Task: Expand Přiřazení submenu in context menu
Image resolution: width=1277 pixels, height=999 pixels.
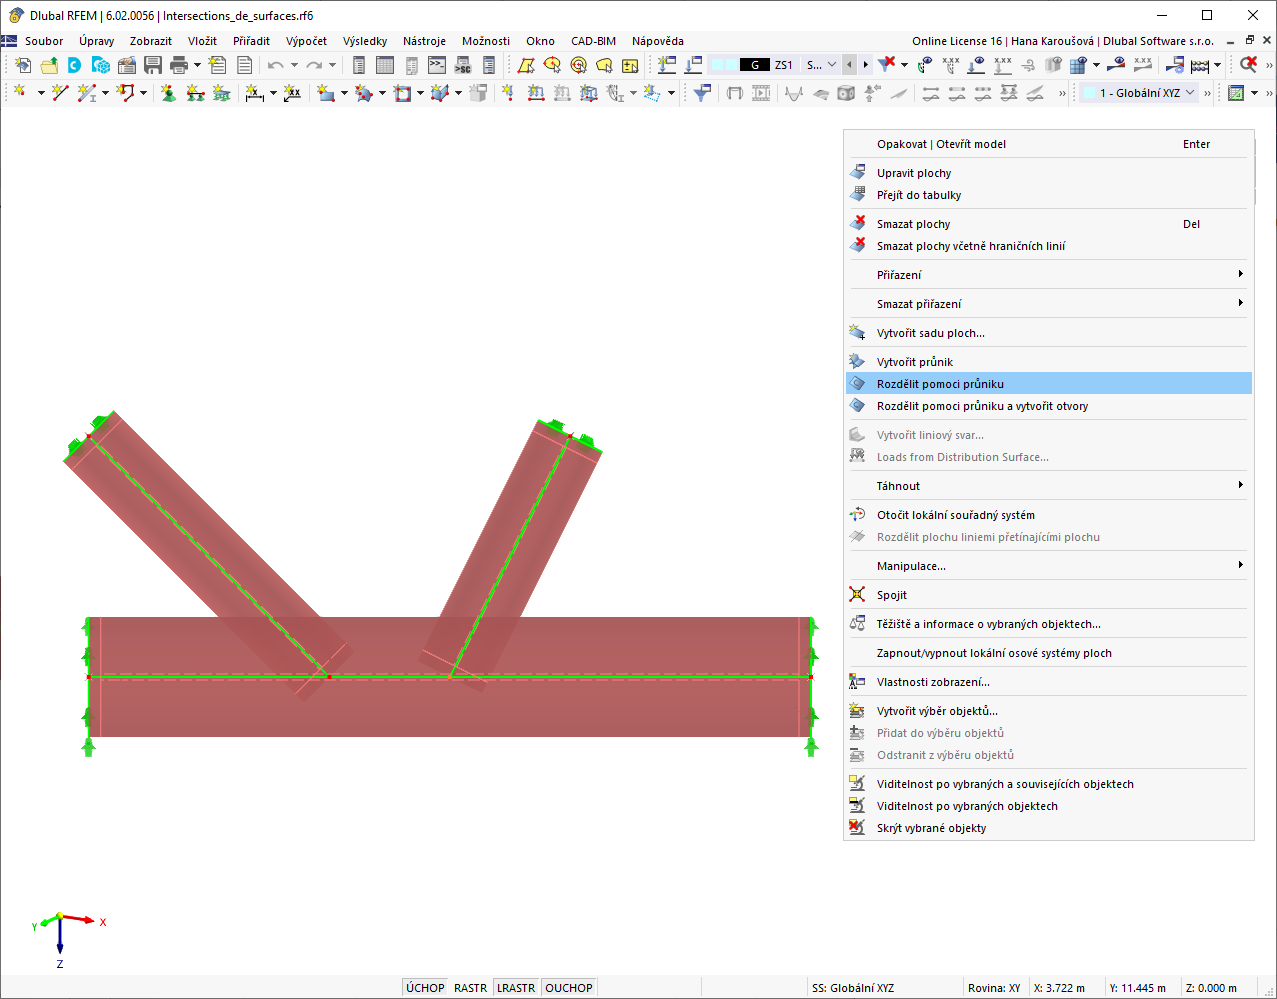Action: [x=1049, y=275]
